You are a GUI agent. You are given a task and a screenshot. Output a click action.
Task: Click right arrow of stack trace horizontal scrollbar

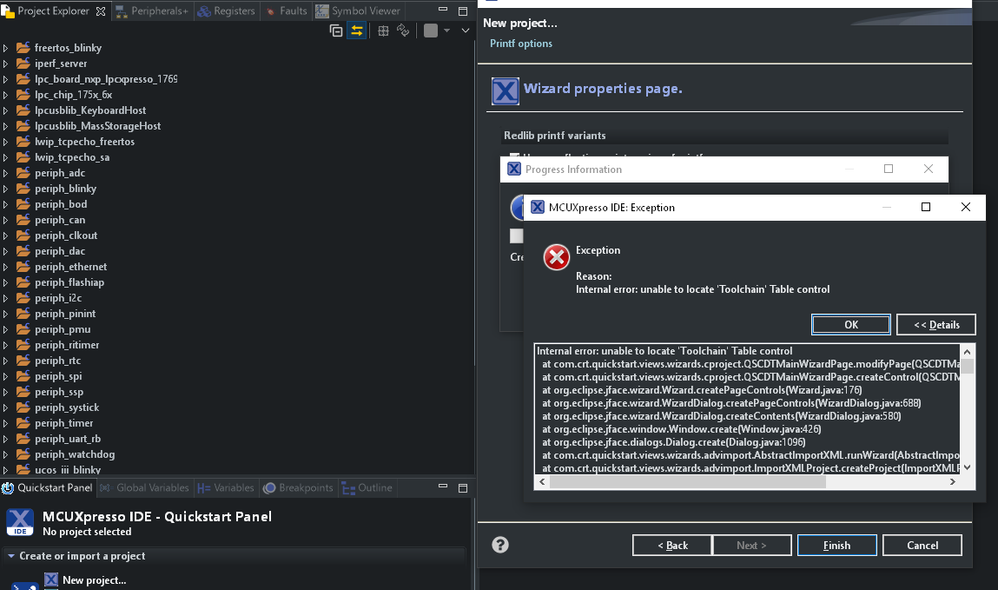952,482
